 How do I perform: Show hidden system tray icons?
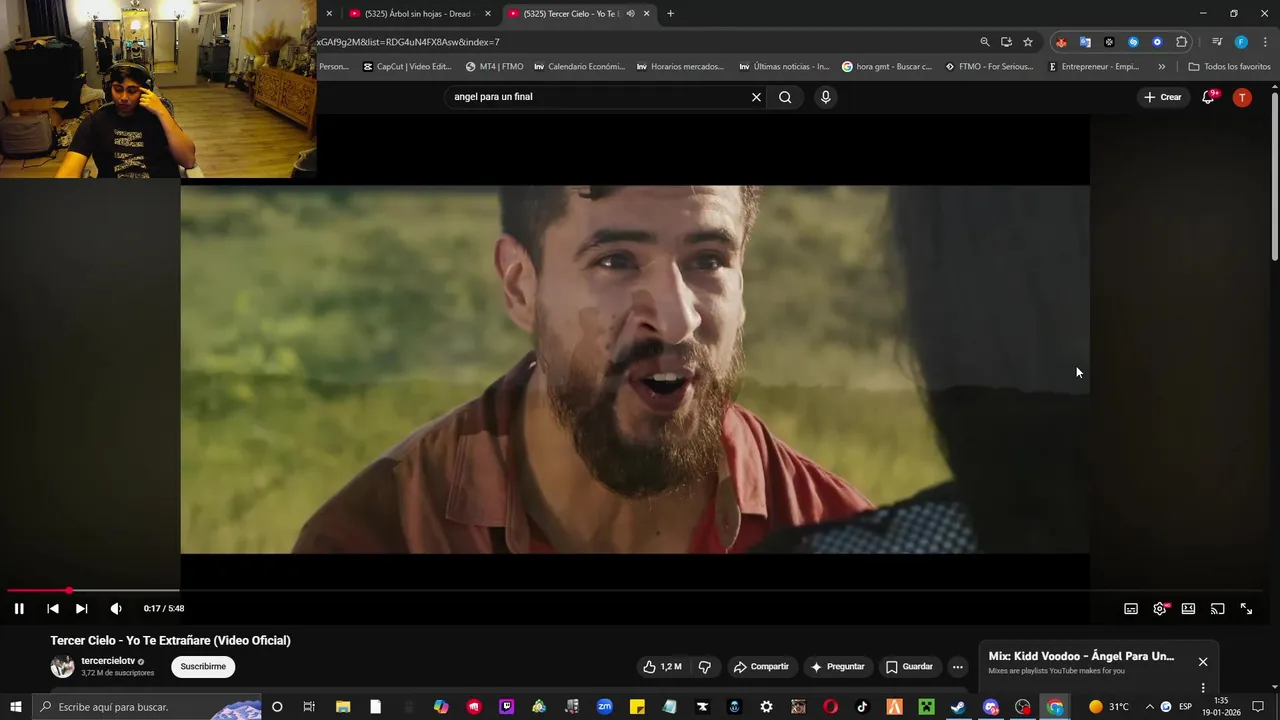coord(1149,707)
